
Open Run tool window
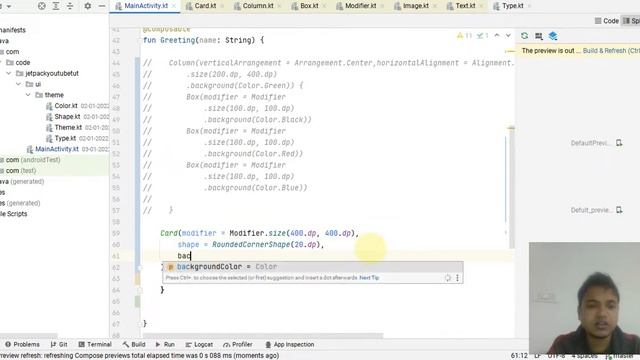(x=165, y=344)
